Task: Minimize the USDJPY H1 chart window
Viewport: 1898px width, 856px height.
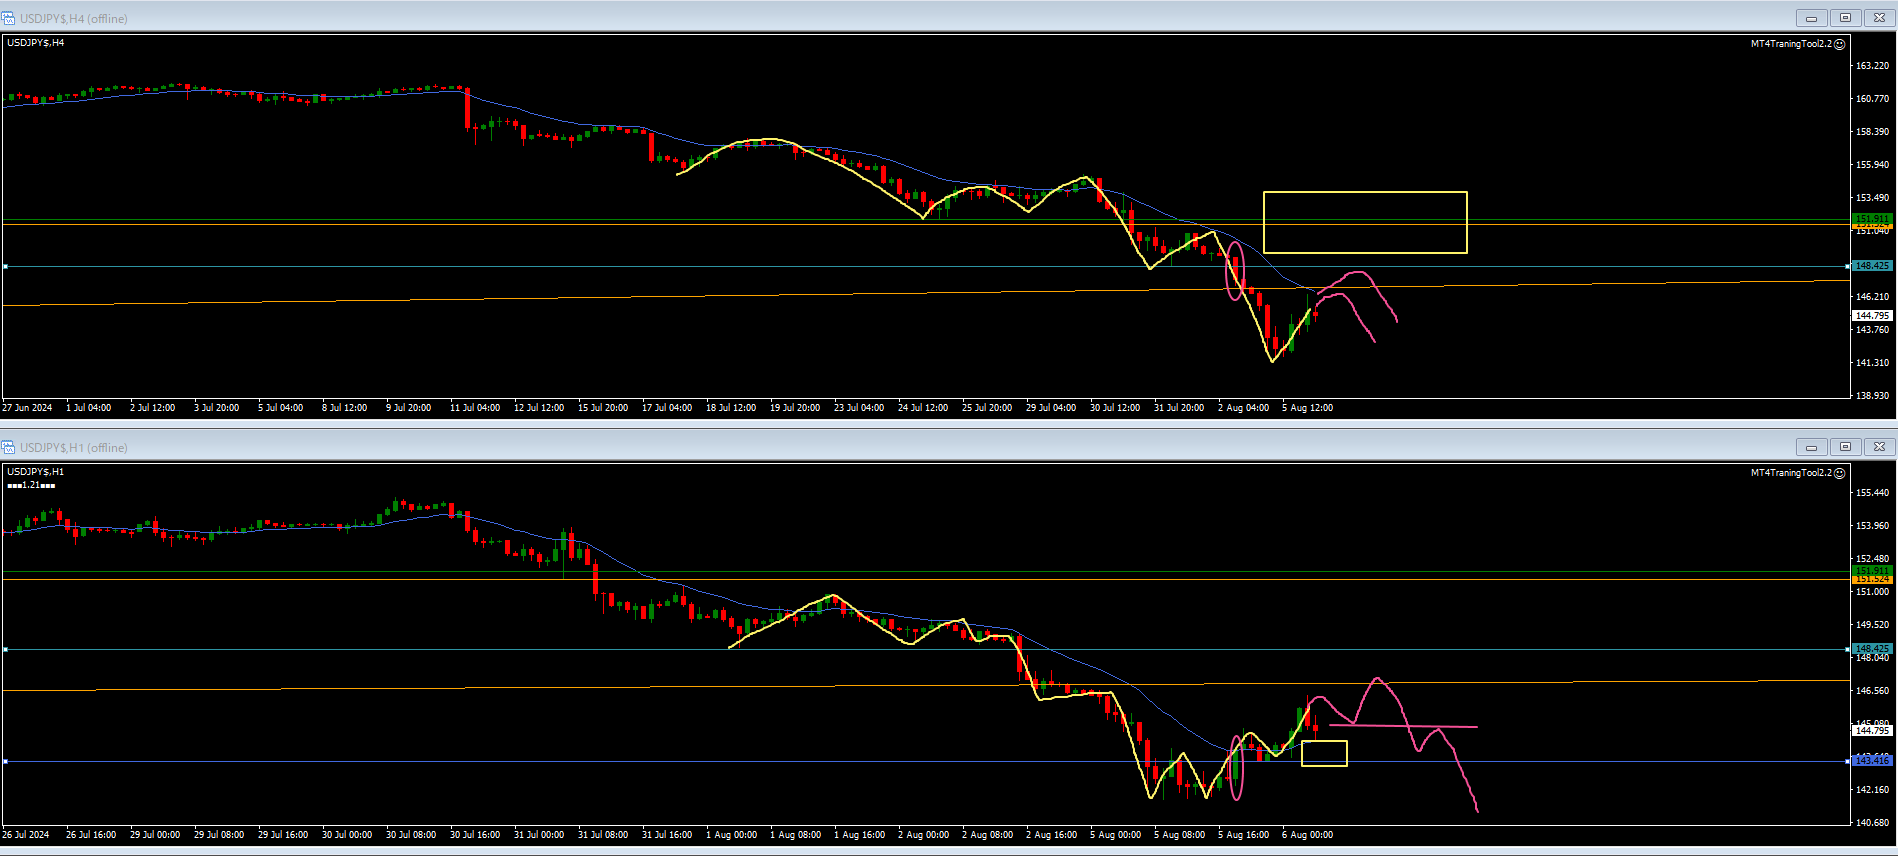Action: (1811, 447)
